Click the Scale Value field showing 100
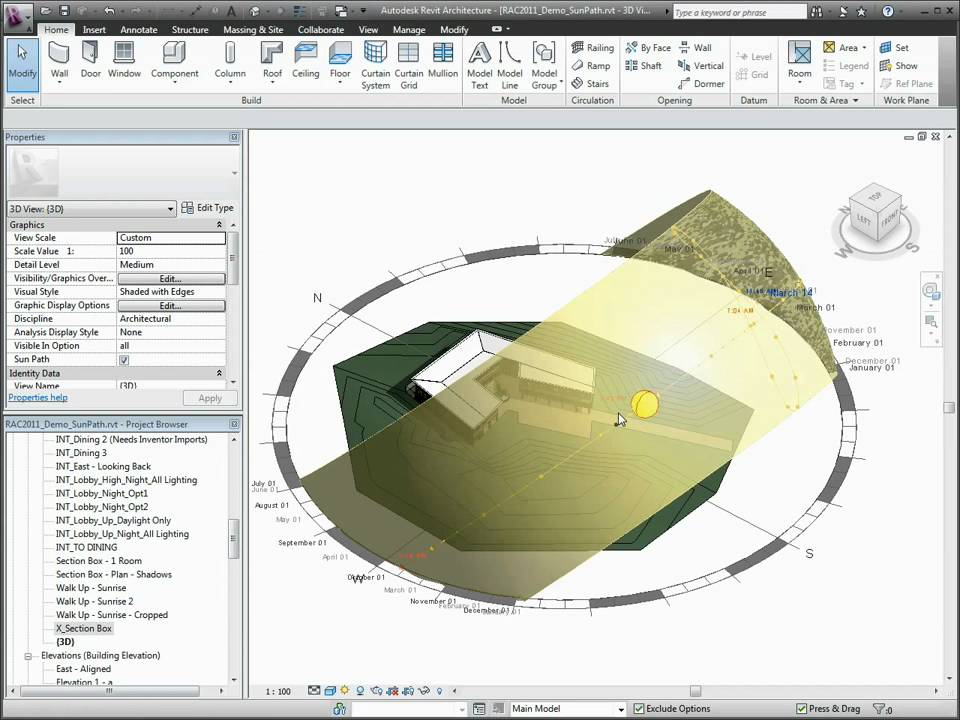 171,251
